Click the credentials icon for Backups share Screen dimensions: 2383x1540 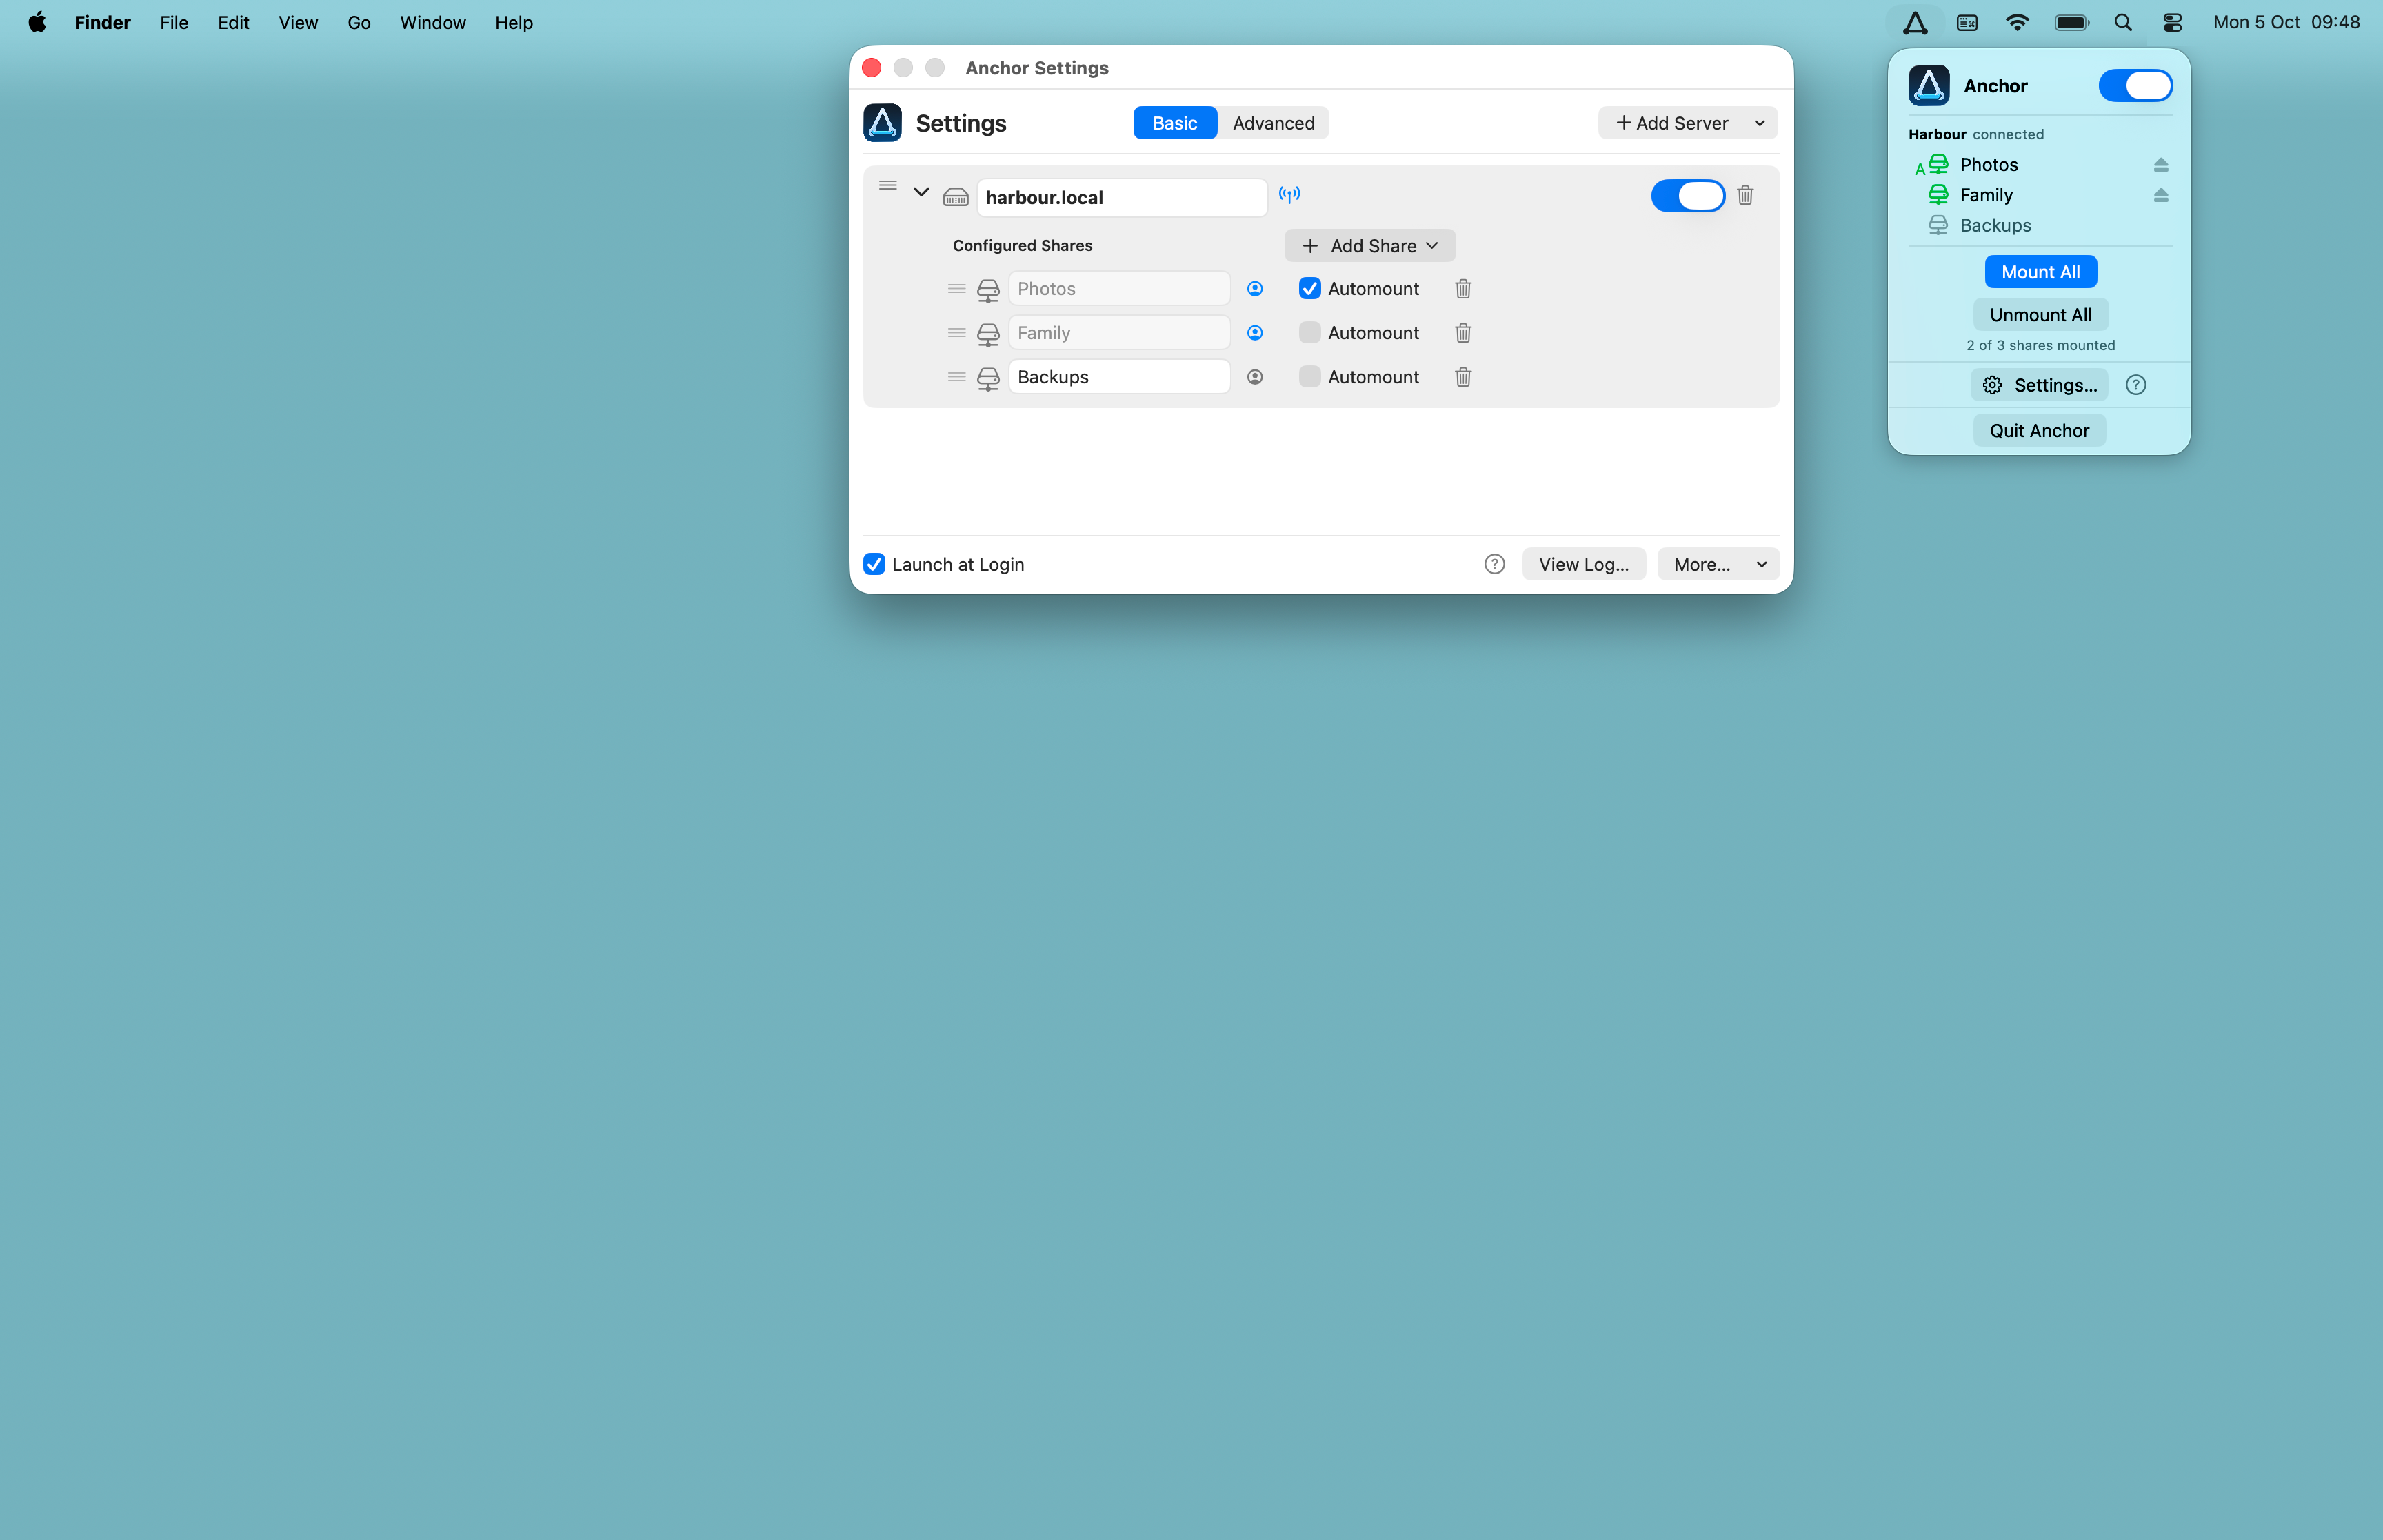tap(1255, 377)
